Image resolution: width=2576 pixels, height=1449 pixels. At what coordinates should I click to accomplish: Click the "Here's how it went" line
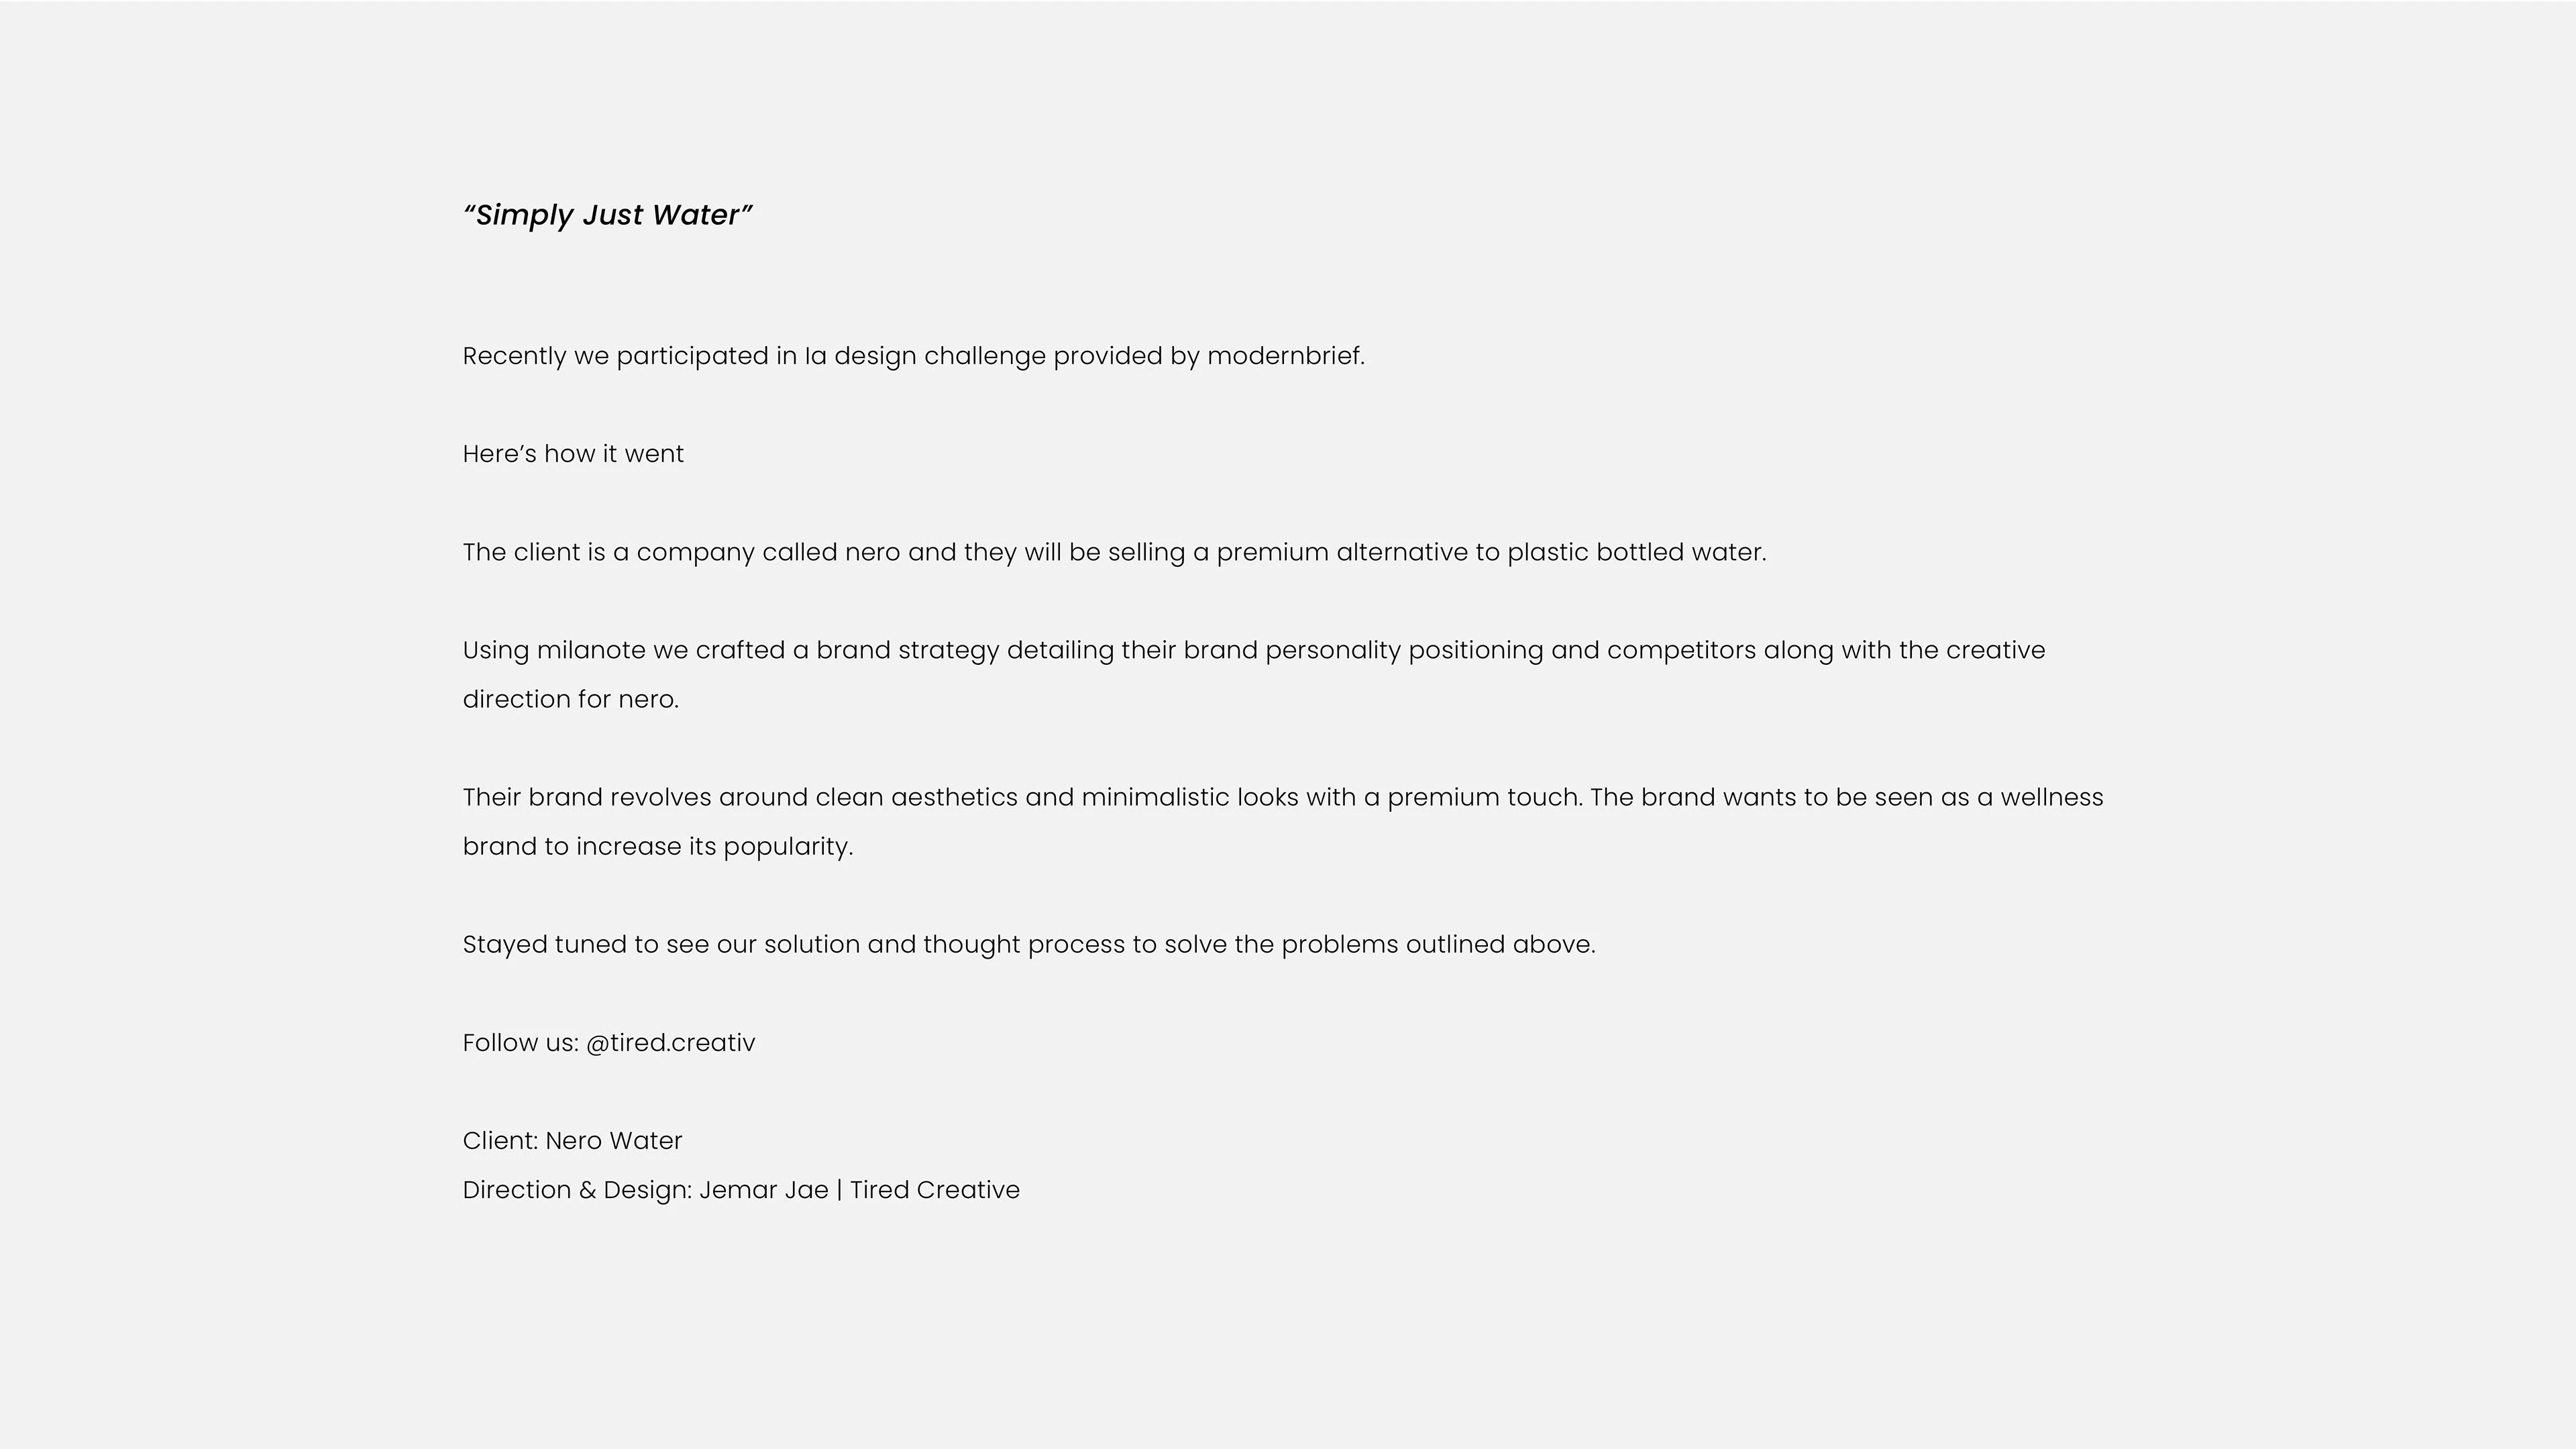tap(573, 454)
